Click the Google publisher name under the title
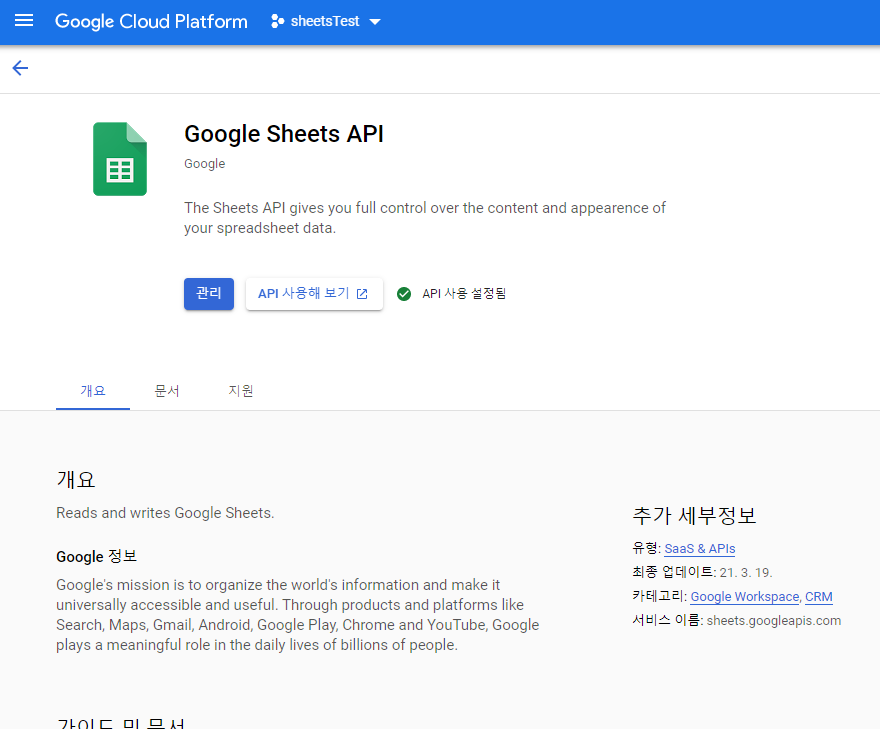 click(204, 164)
